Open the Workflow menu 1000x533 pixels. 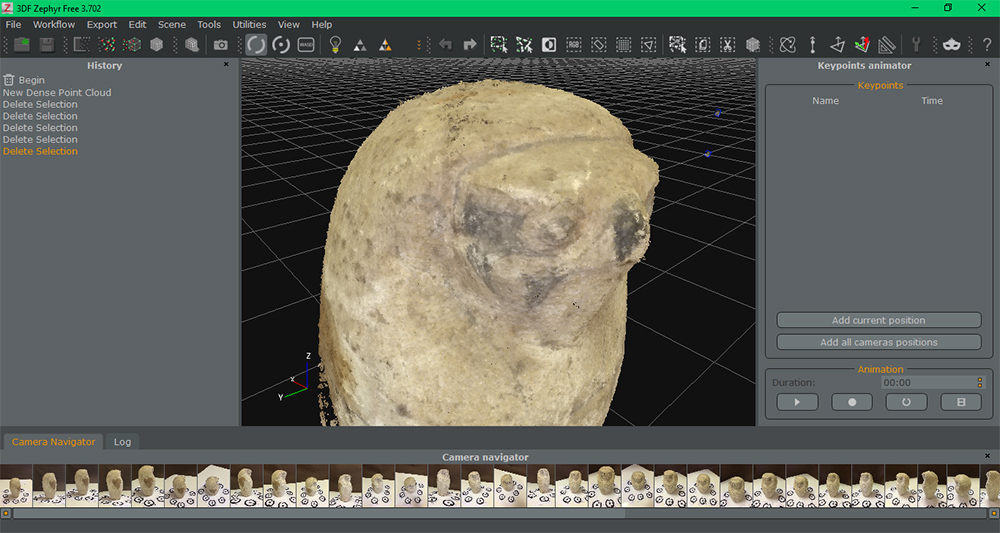(54, 24)
